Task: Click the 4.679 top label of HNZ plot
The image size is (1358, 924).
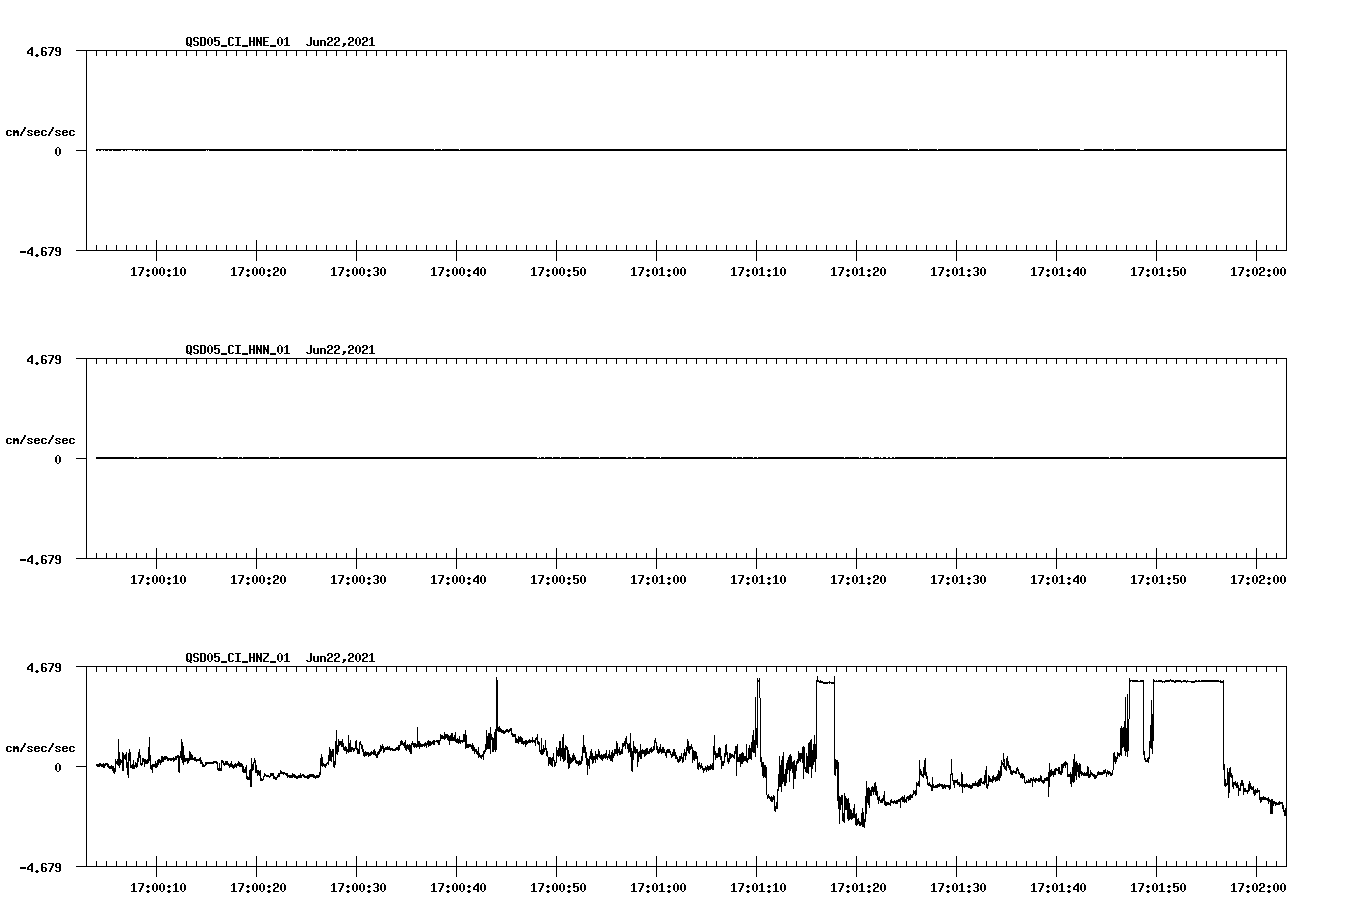Action: click(x=43, y=667)
